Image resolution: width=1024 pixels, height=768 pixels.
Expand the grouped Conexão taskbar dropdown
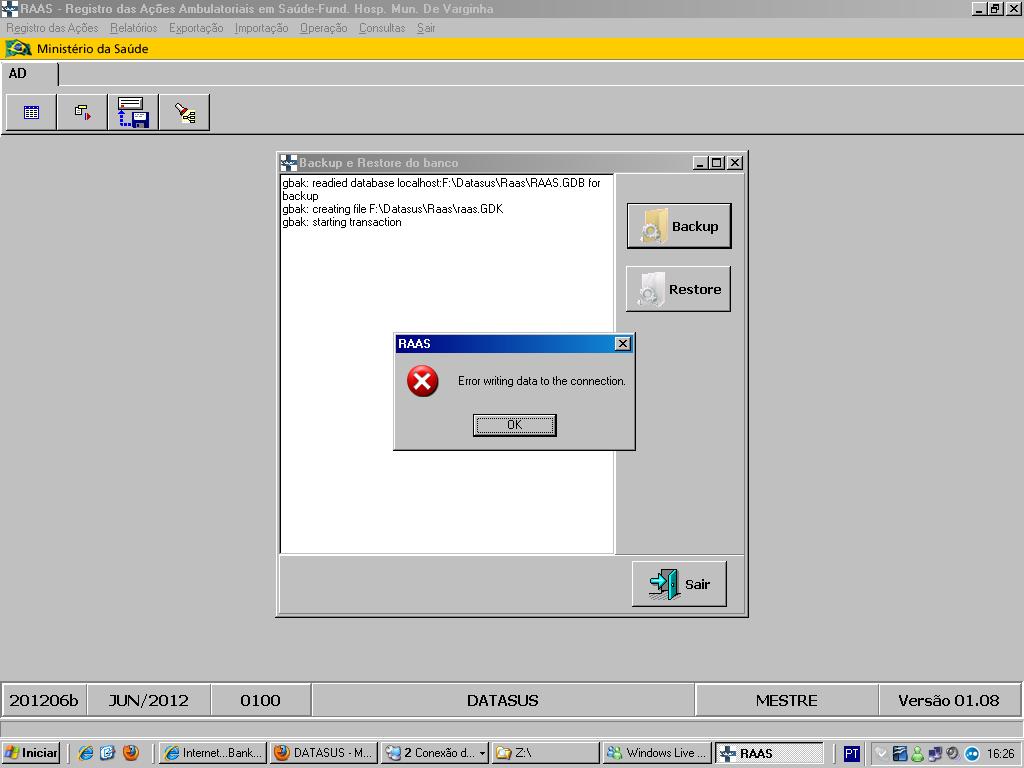[483, 753]
